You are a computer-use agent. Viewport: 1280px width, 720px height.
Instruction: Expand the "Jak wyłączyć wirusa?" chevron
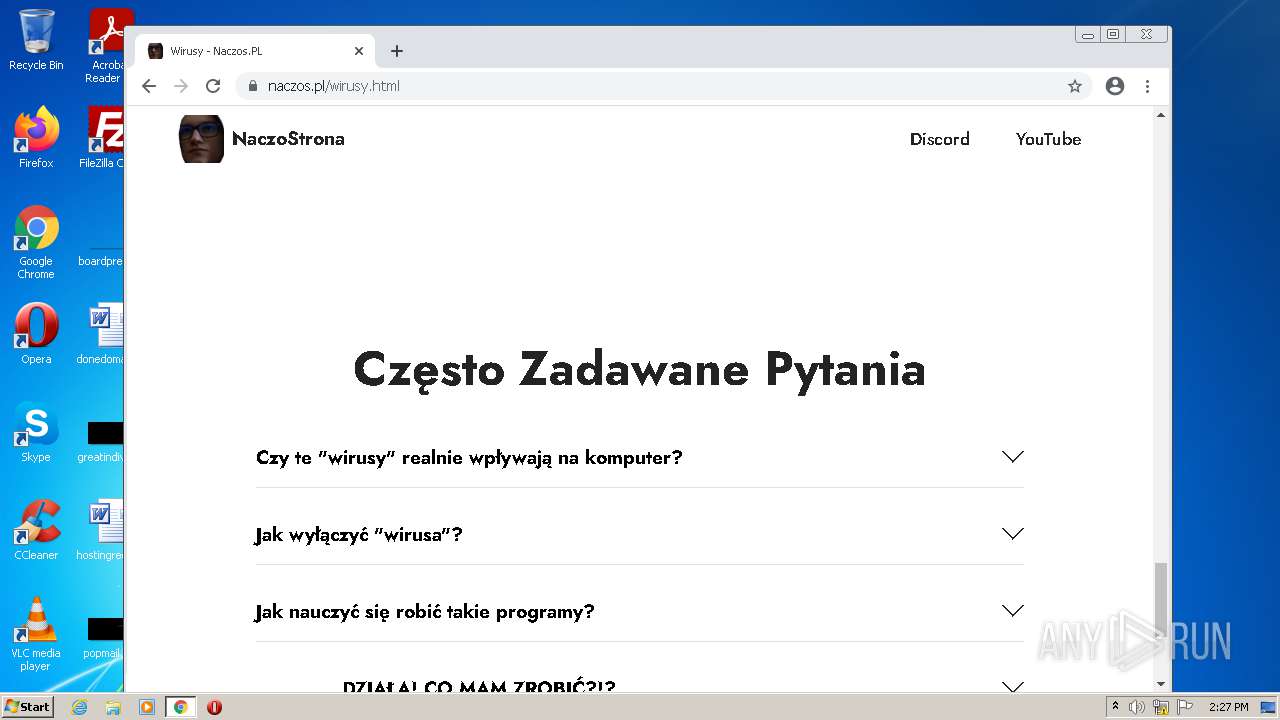tap(1013, 534)
